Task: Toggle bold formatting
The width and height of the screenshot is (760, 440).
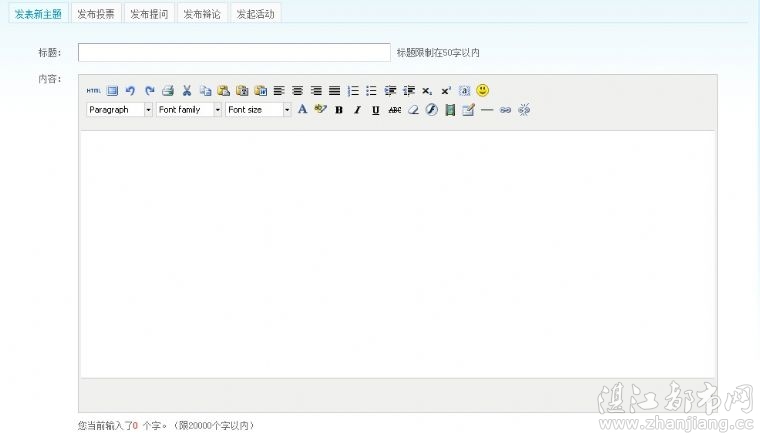Action: click(x=339, y=110)
